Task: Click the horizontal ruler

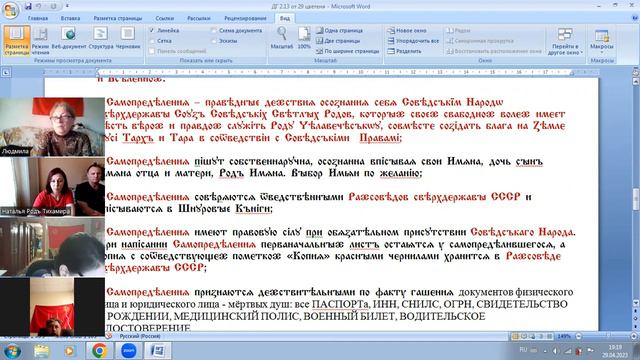Action: pyautogui.click(x=335, y=73)
